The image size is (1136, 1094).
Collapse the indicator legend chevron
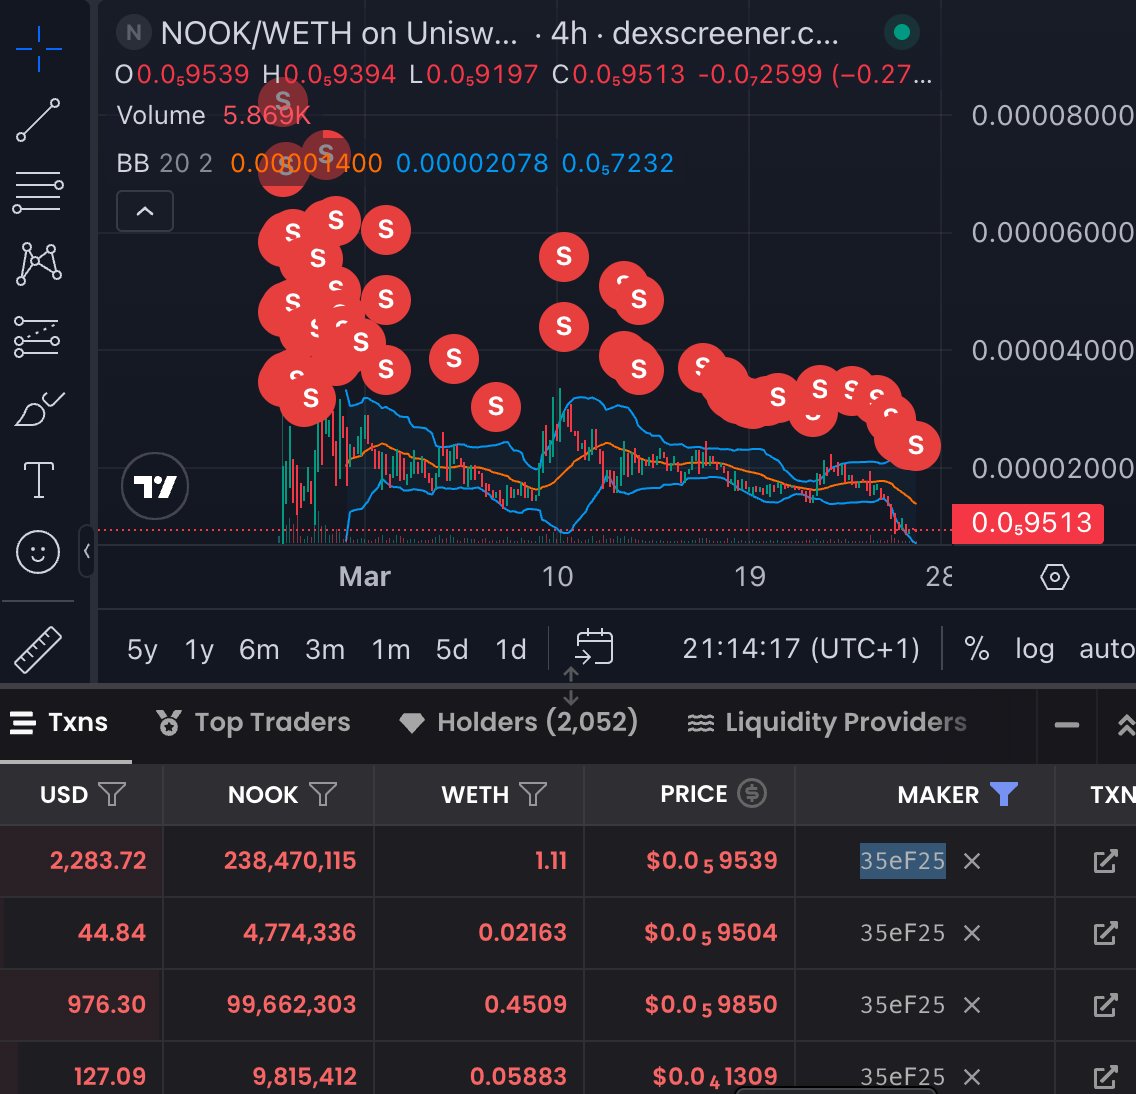tap(145, 212)
